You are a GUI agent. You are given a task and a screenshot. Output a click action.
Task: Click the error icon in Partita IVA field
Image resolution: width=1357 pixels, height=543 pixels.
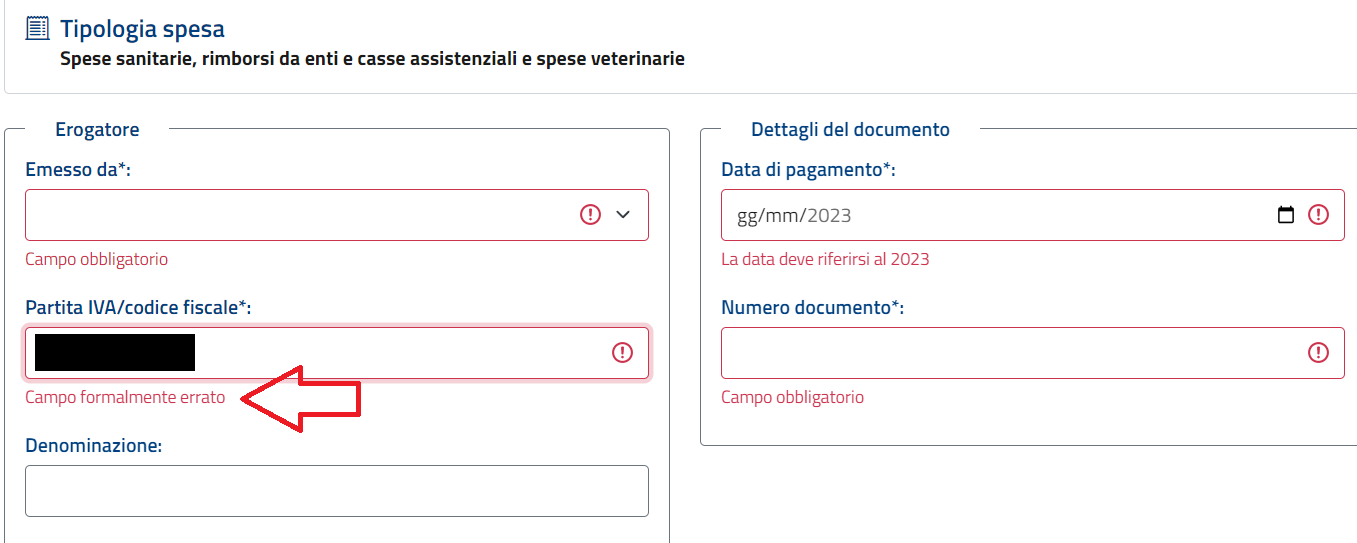(x=623, y=352)
